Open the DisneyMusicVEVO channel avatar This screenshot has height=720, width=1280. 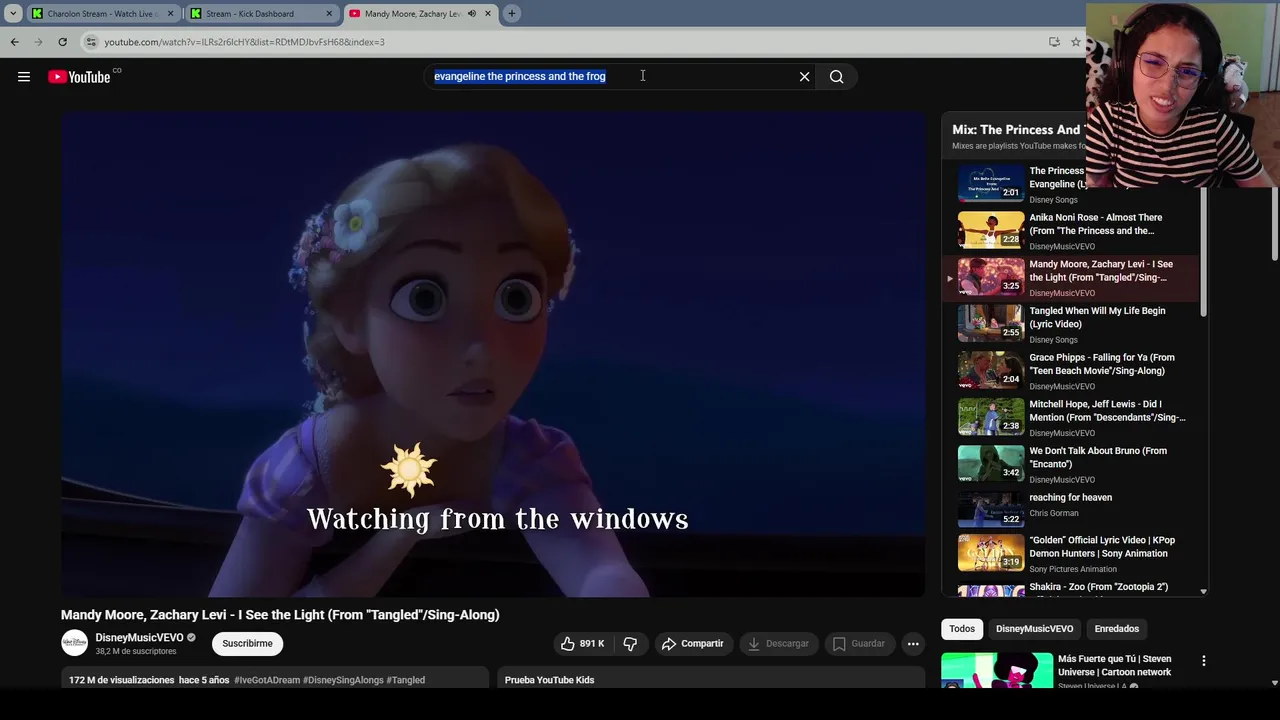point(75,643)
